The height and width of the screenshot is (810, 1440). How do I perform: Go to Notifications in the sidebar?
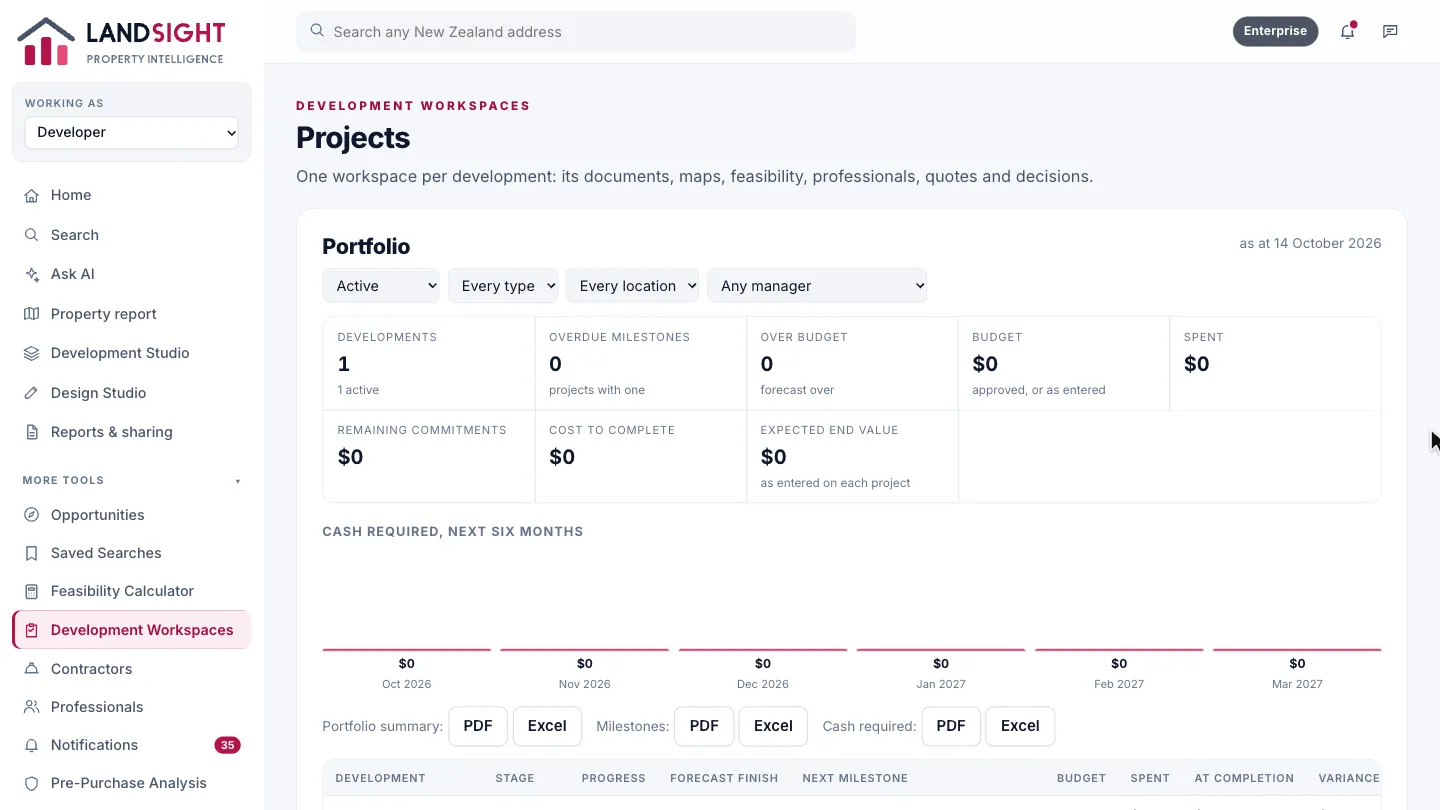[x=132, y=745]
